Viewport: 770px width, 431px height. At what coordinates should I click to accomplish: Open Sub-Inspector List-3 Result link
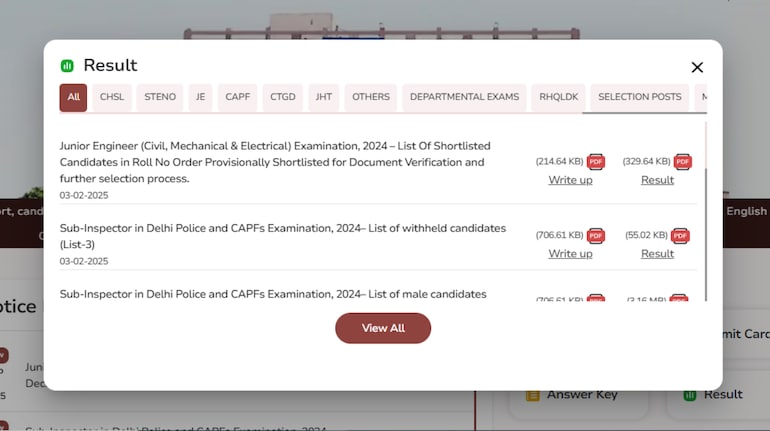click(657, 254)
